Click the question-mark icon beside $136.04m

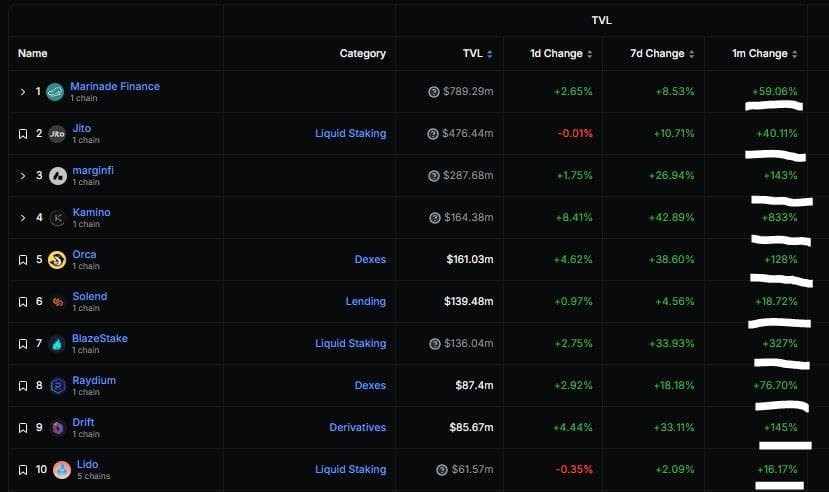435,344
